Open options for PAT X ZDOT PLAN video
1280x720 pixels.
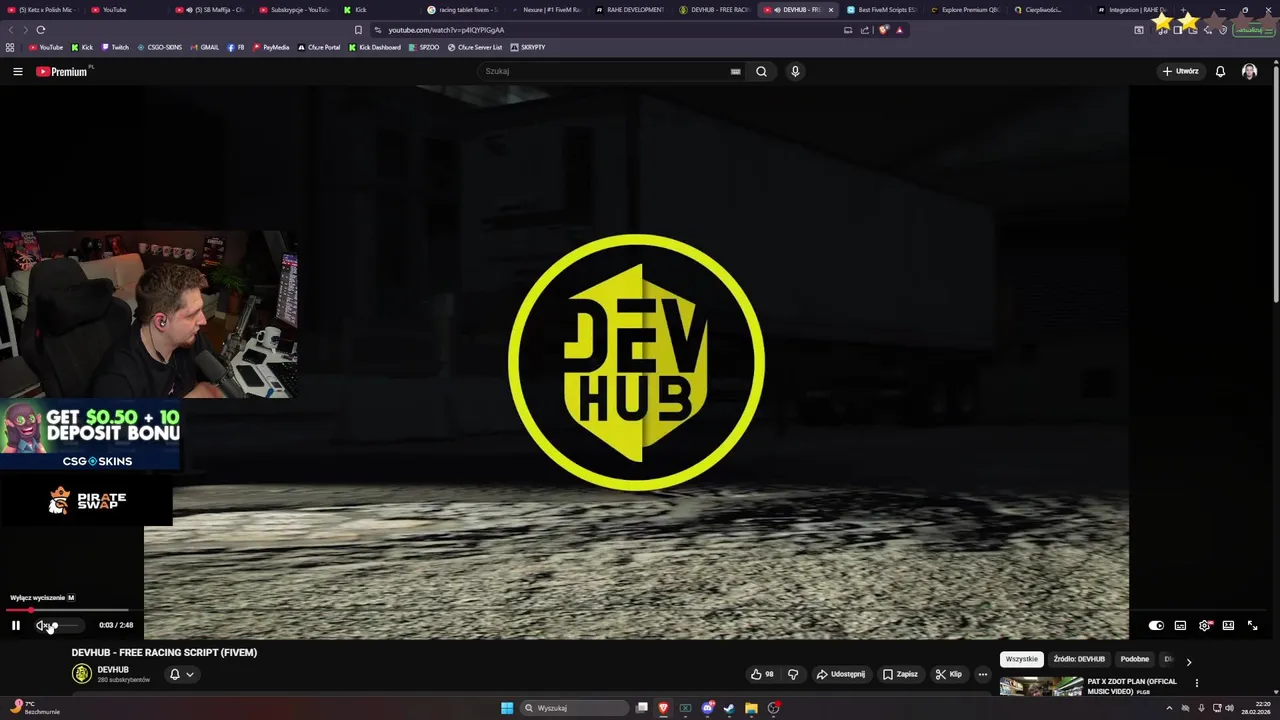[1196, 683]
